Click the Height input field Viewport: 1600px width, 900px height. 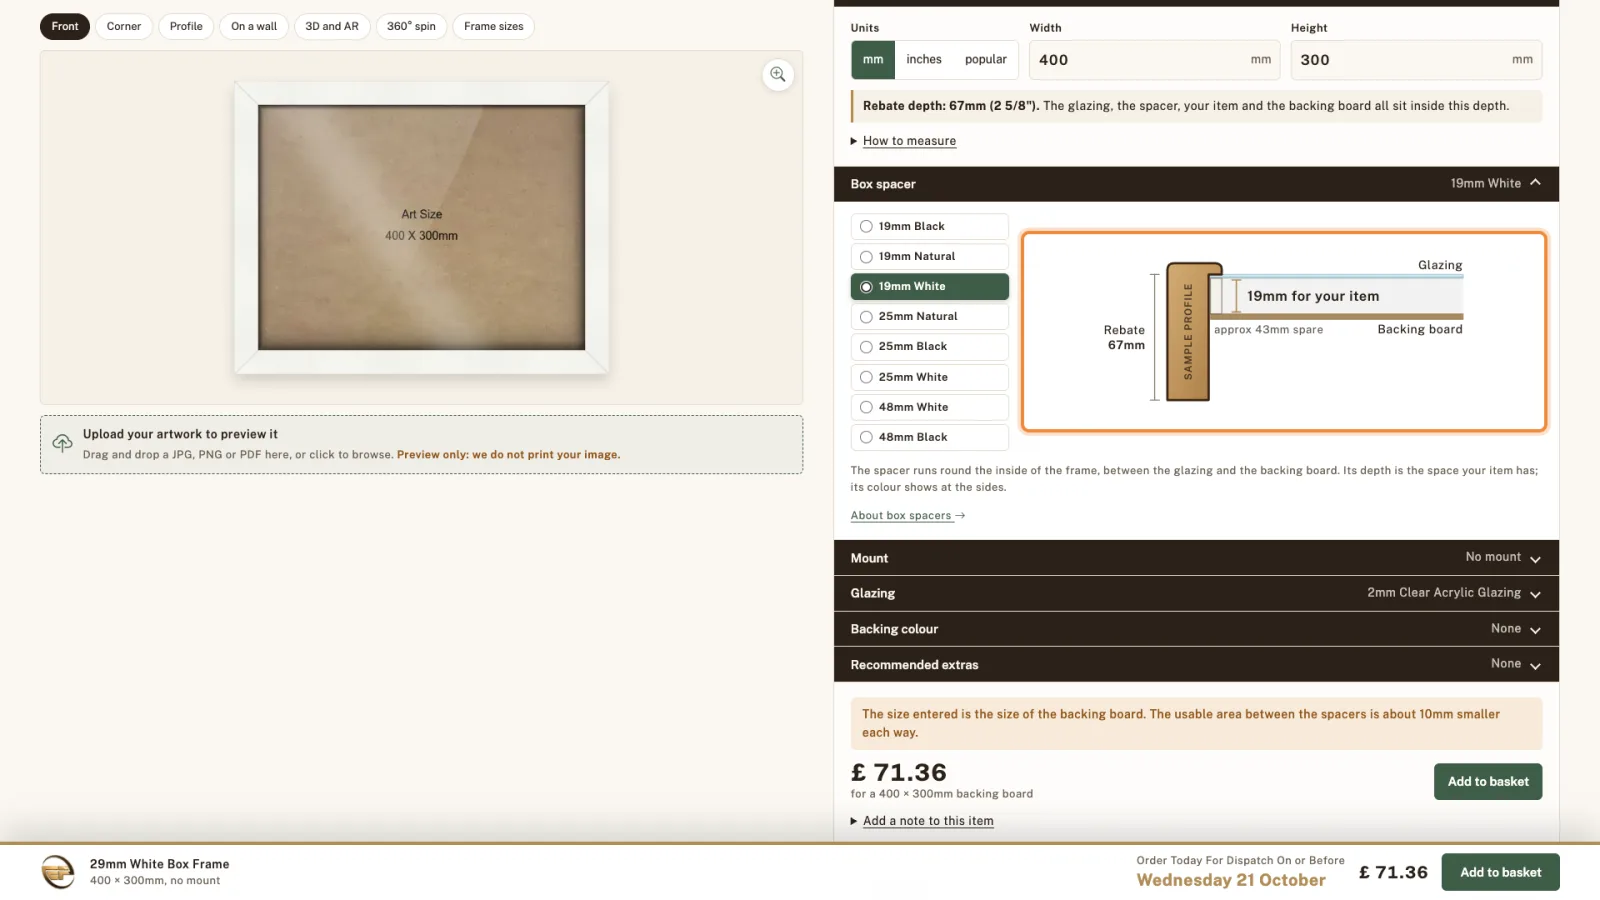click(1416, 60)
